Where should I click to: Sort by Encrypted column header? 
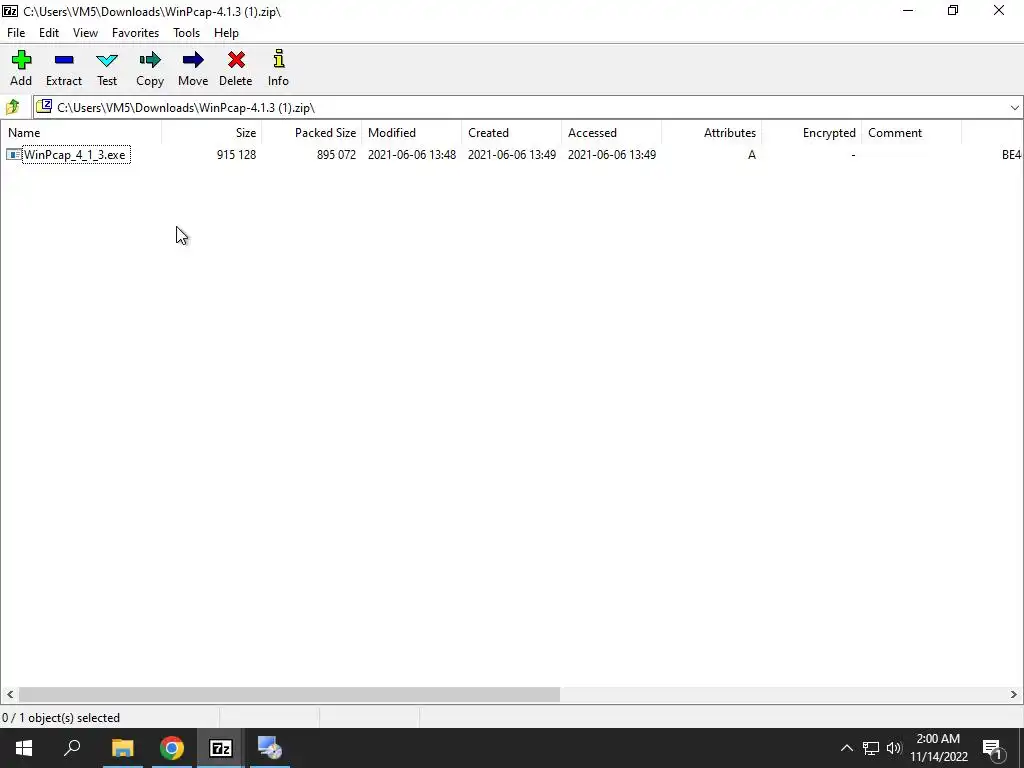click(x=811, y=133)
